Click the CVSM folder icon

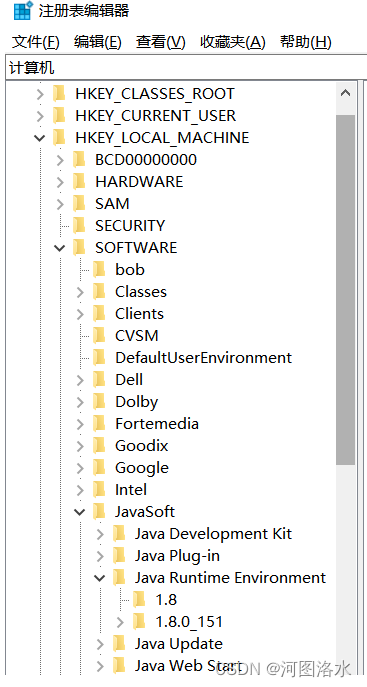click(x=99, y=336)
